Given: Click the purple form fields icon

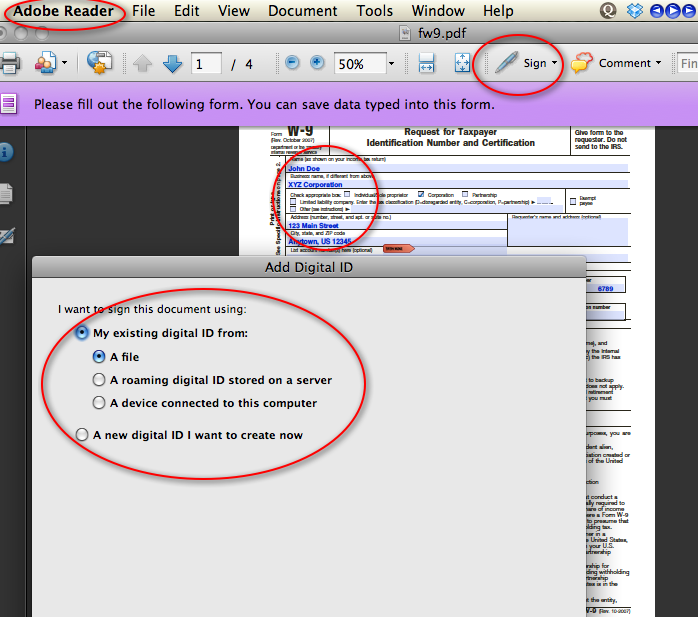Looking at the screenshot, I should tap(9, 104).
